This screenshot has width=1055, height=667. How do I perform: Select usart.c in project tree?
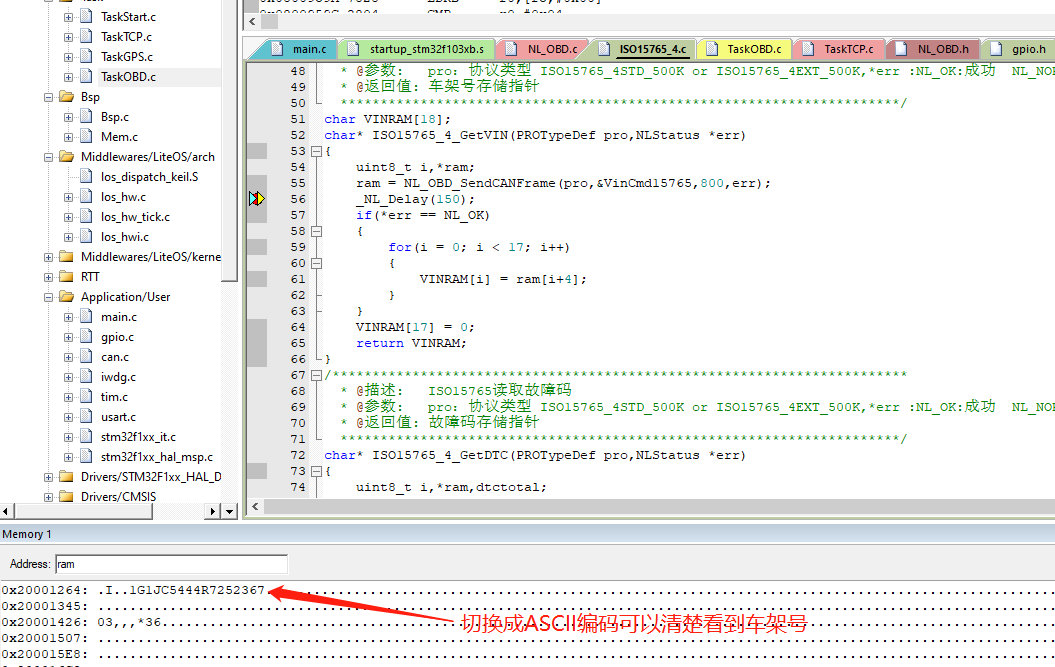tap(118, 417)
